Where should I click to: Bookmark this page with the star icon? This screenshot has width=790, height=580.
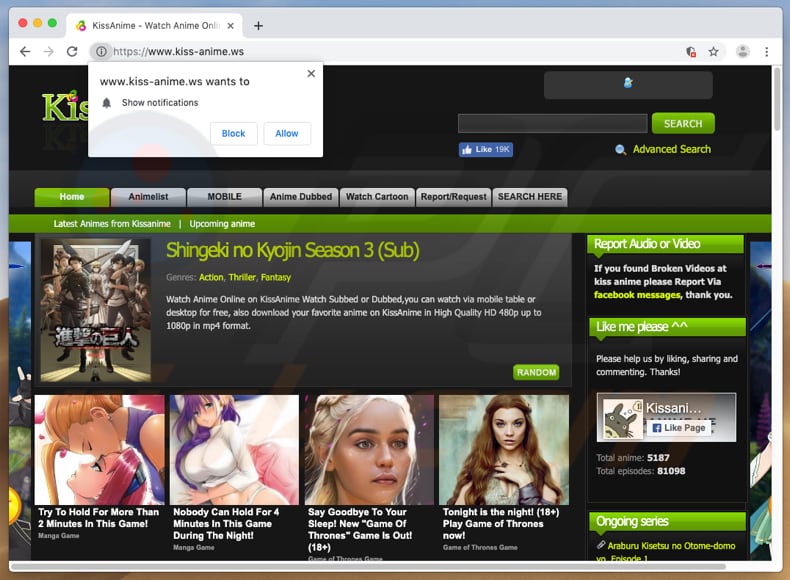coord(713,51)
